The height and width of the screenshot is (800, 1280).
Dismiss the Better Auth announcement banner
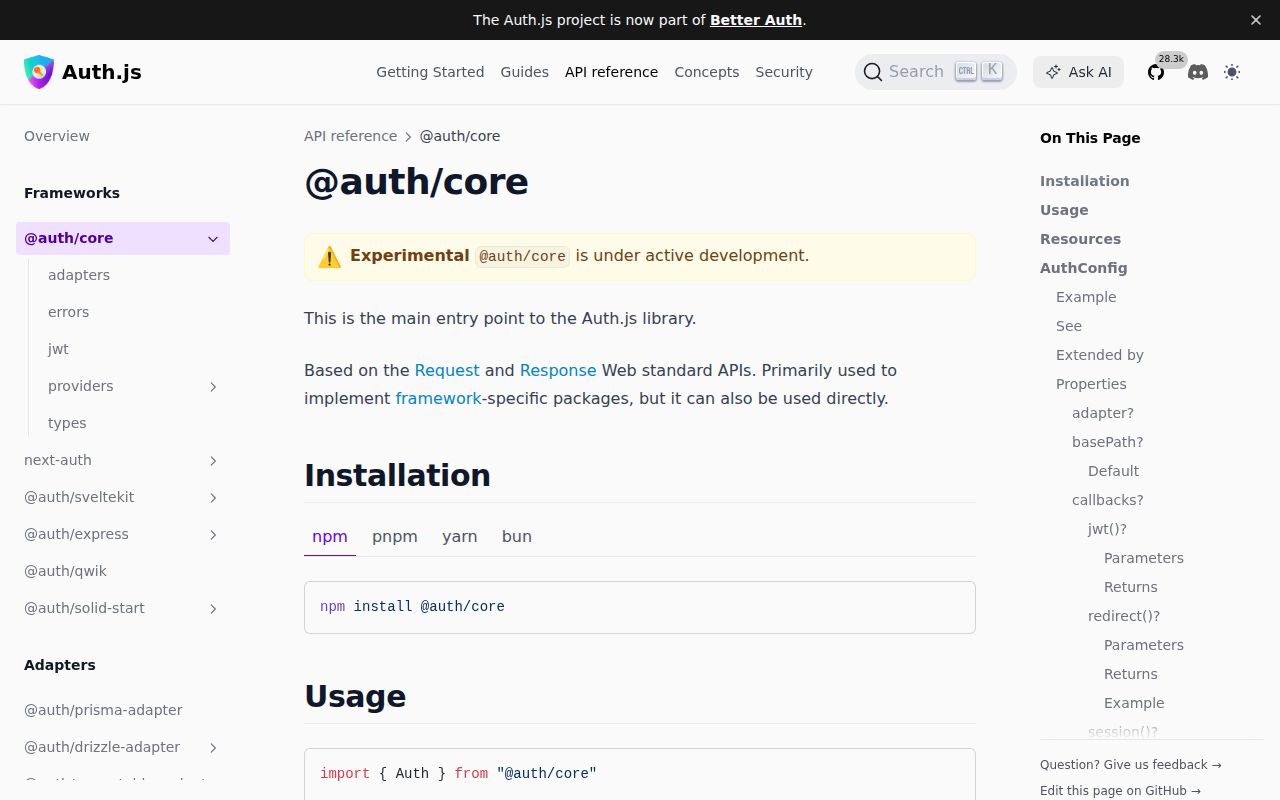click(1256, 20)
